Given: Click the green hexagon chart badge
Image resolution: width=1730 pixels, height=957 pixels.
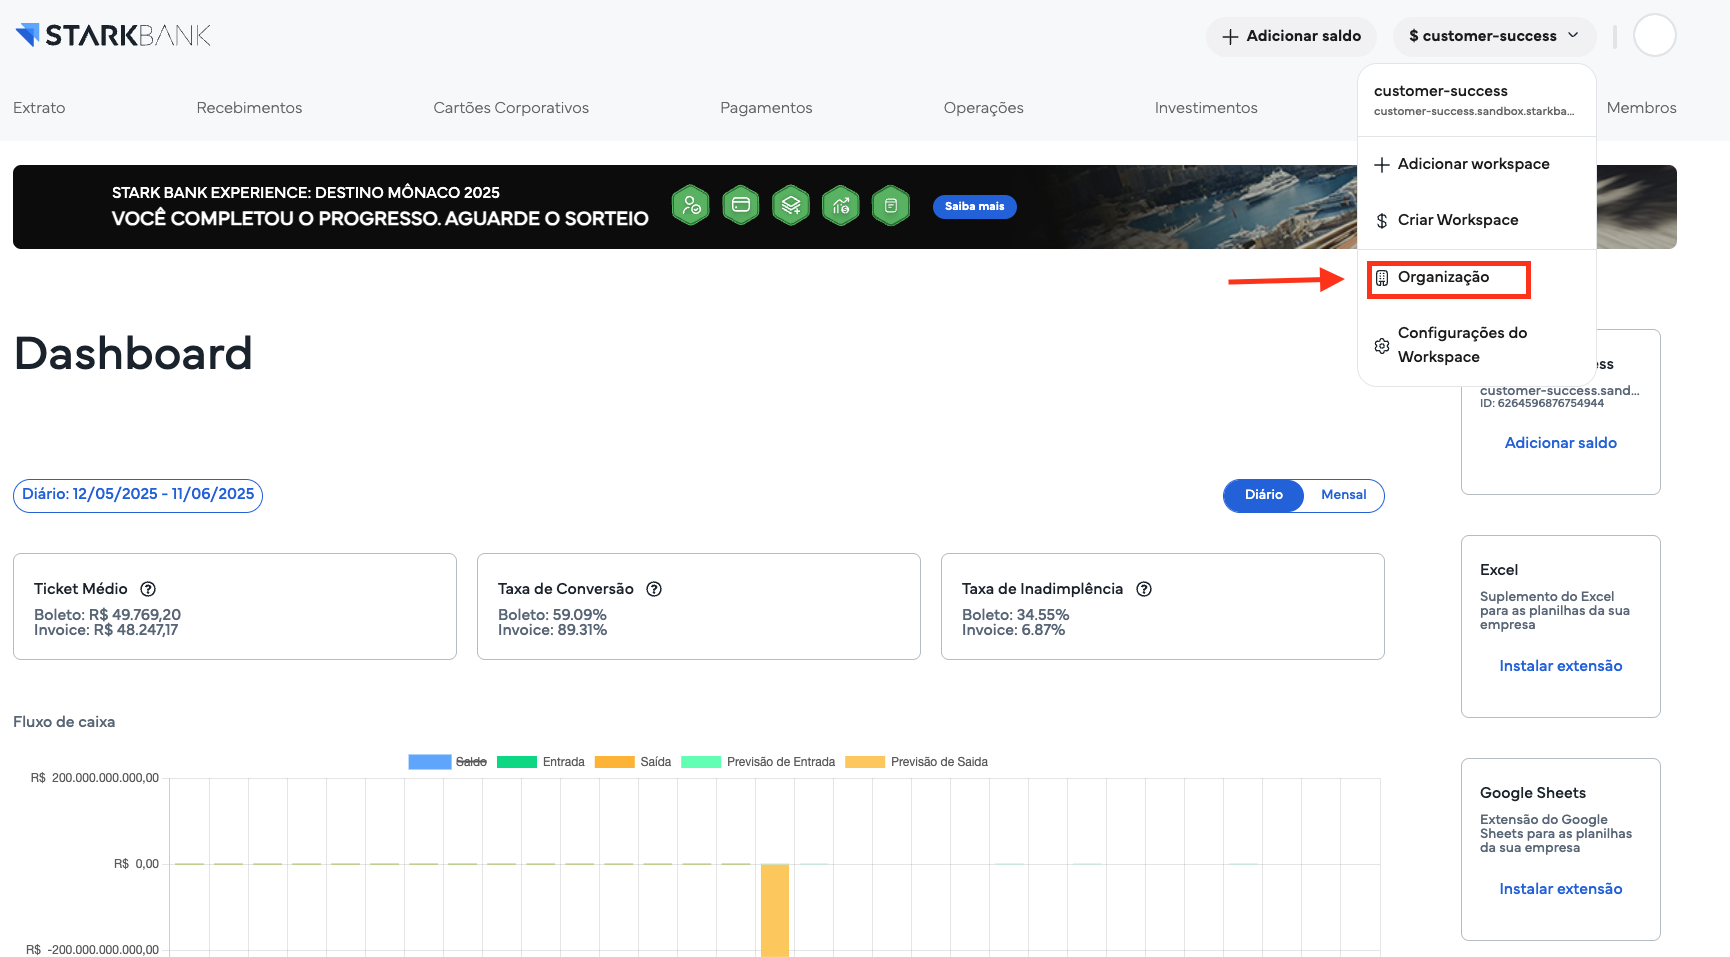Looking at the screenshot, I should [x=841, y=206].
